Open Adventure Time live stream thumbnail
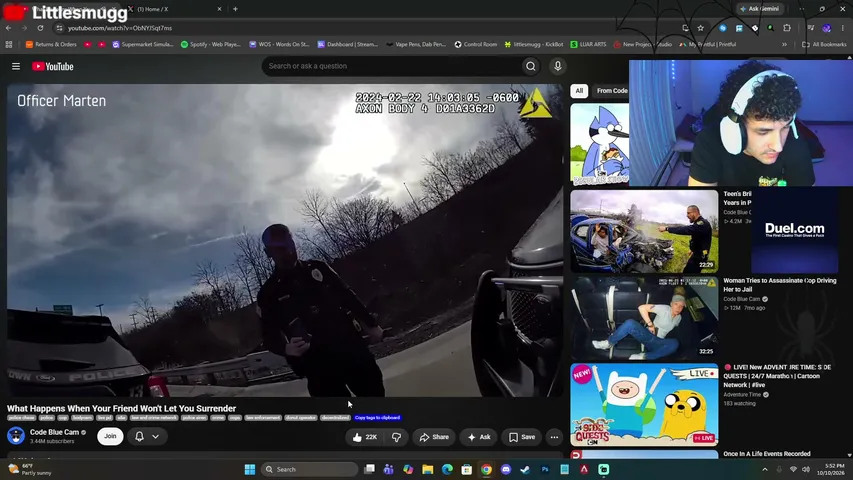Viewport: 853px width, 480px height. pyautogui.click(x=644, y=405)
